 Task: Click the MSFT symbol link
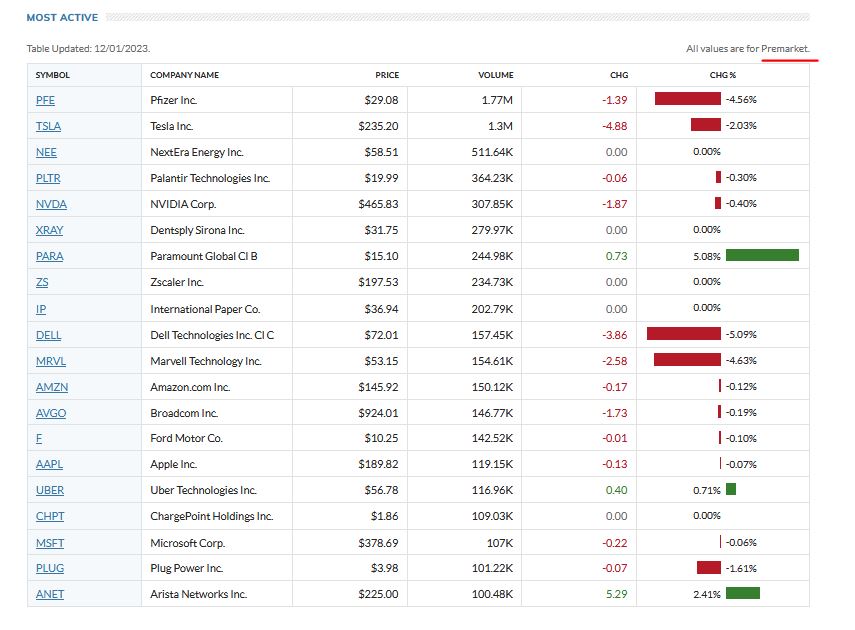pyautogui.click(x=49, y=543)
